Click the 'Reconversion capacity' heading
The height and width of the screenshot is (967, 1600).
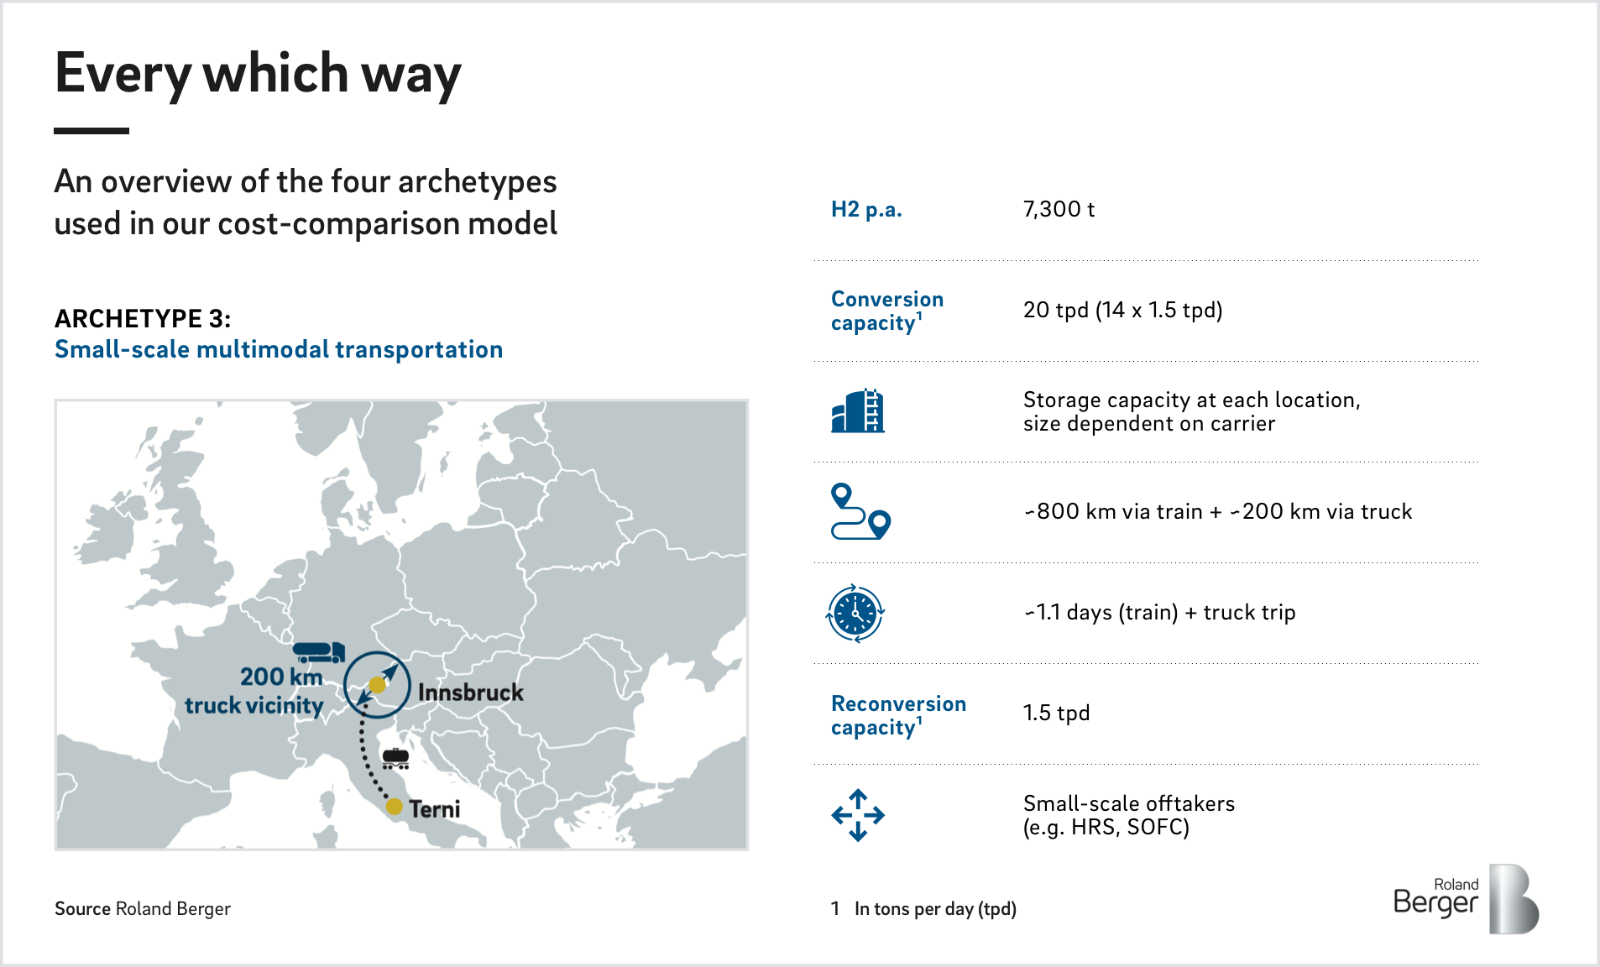pos(898,715)
